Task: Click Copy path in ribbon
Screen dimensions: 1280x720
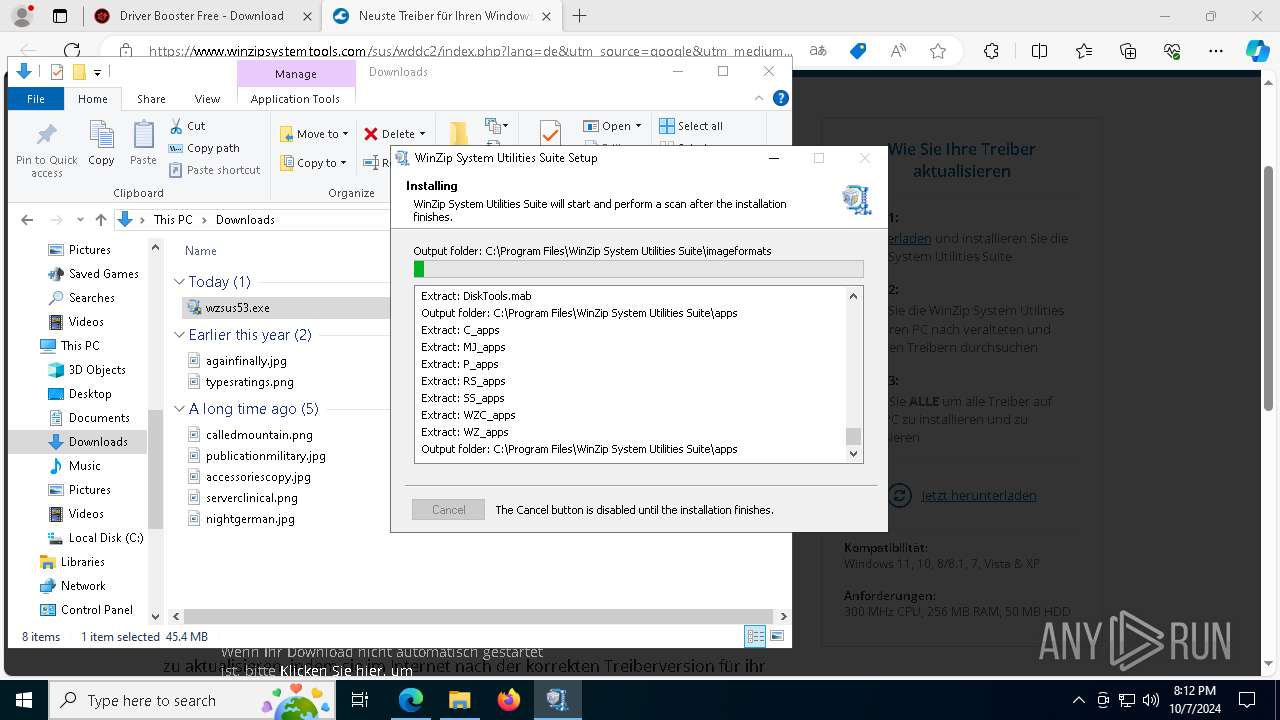Action: (204, 148)
